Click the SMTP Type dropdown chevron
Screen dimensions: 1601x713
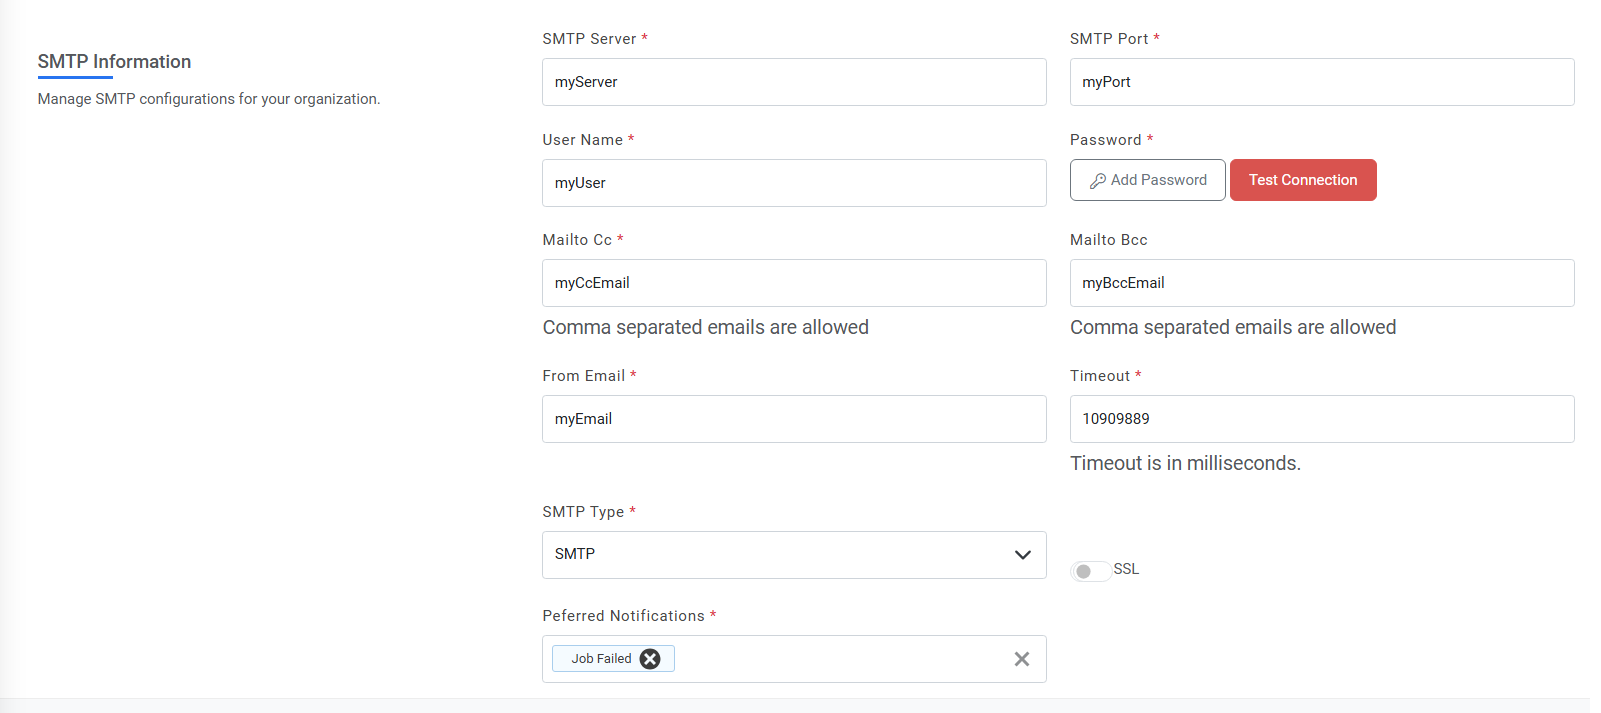[1022, 554]
